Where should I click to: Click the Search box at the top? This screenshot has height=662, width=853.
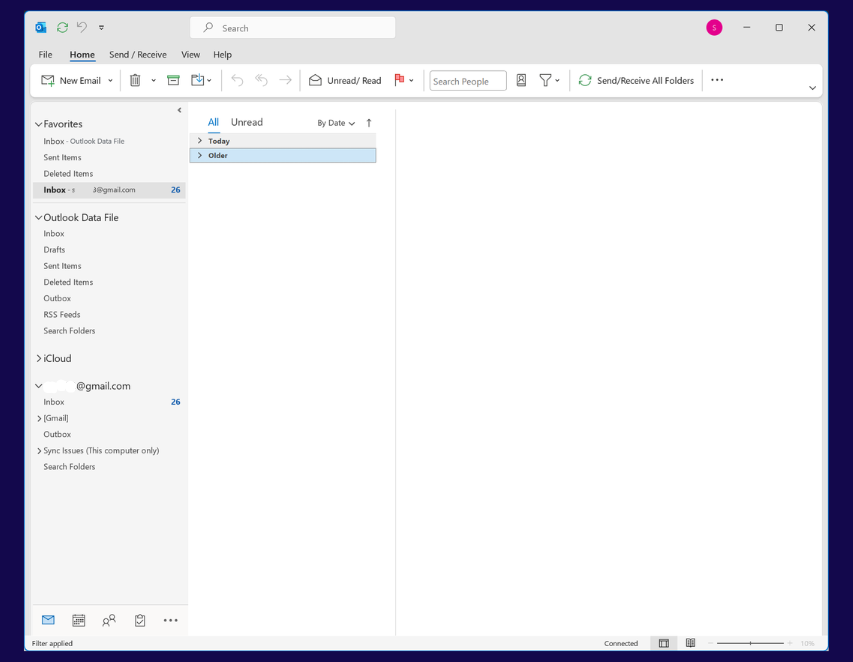[293, 28]
